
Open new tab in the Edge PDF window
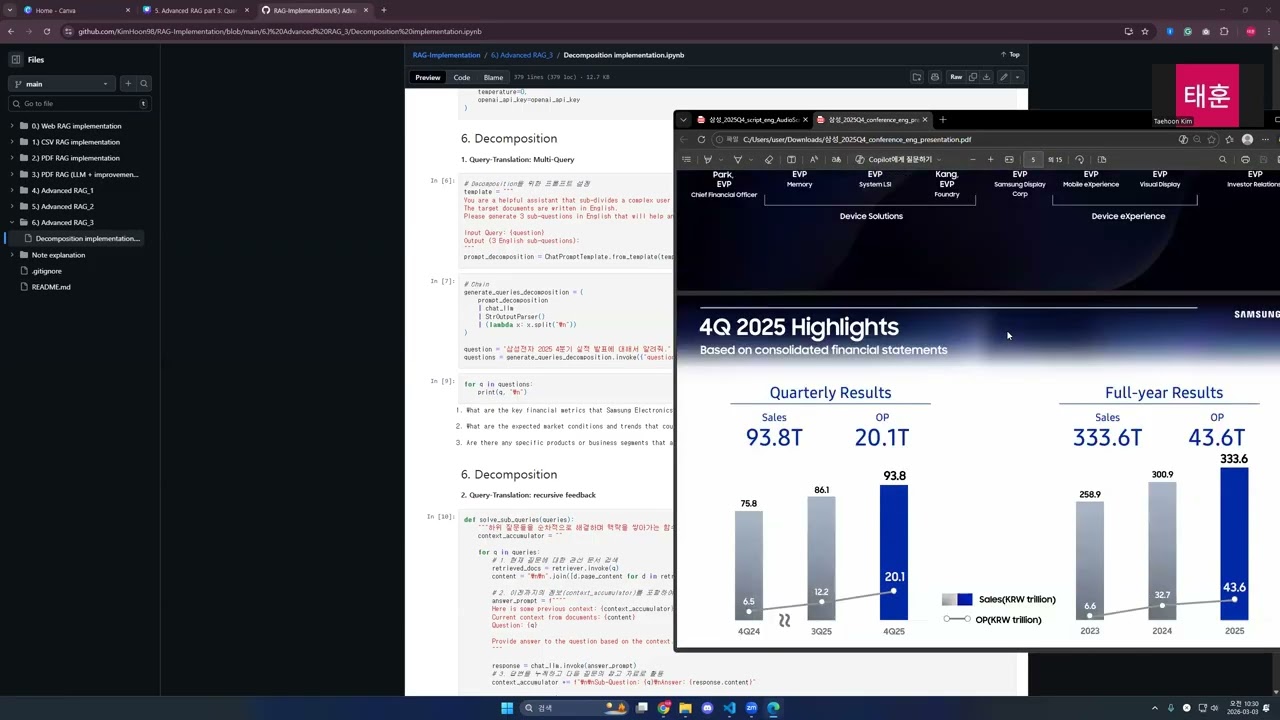(x=942, y=120)
